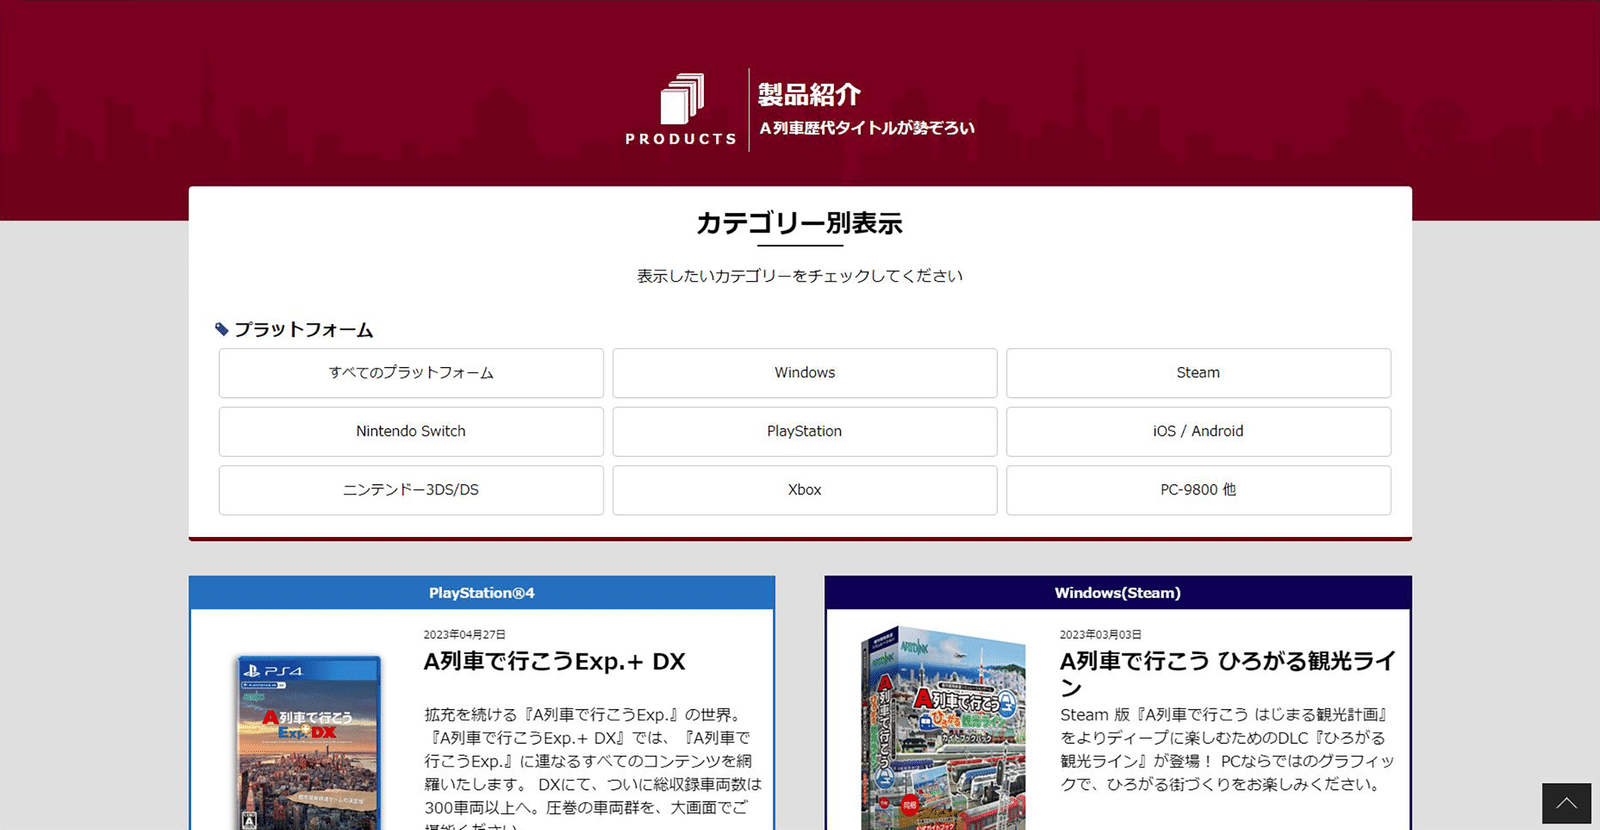Open A列車で行こう ひろがる観光ライン title
The height and width of the screenshot is (830, 1600).
1227,674
